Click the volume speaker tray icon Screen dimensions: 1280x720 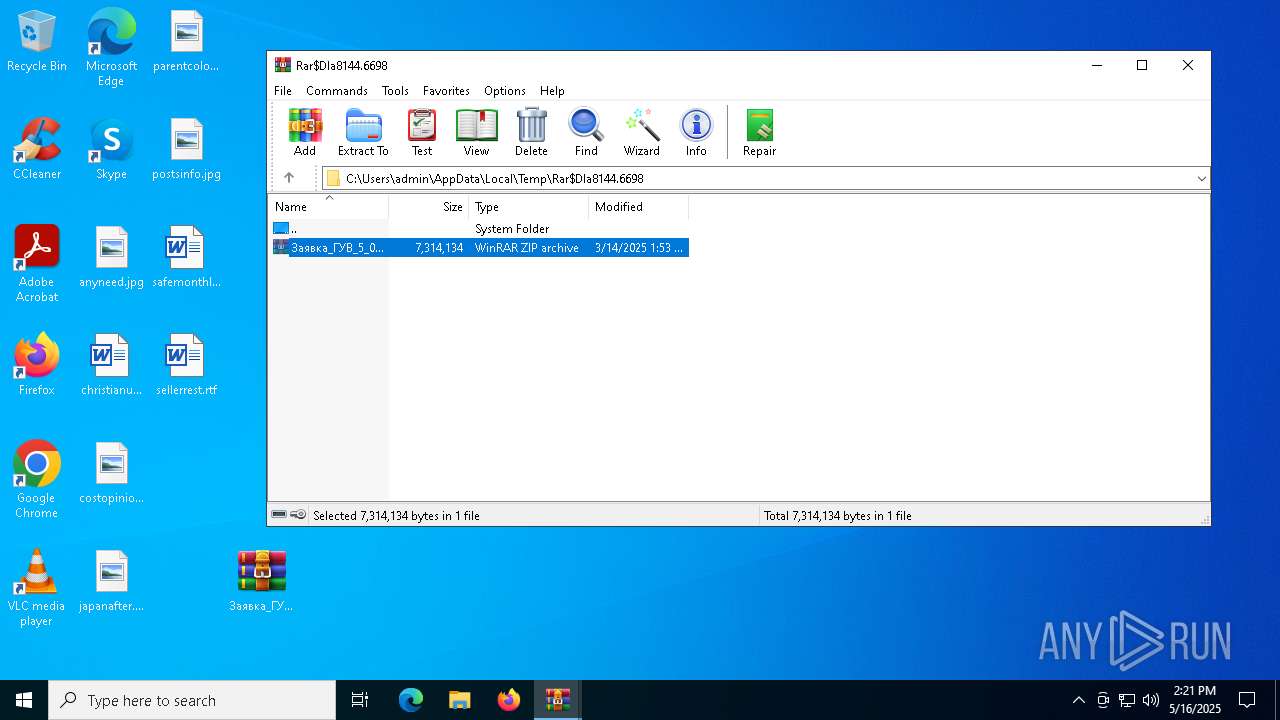point(1150,700)
